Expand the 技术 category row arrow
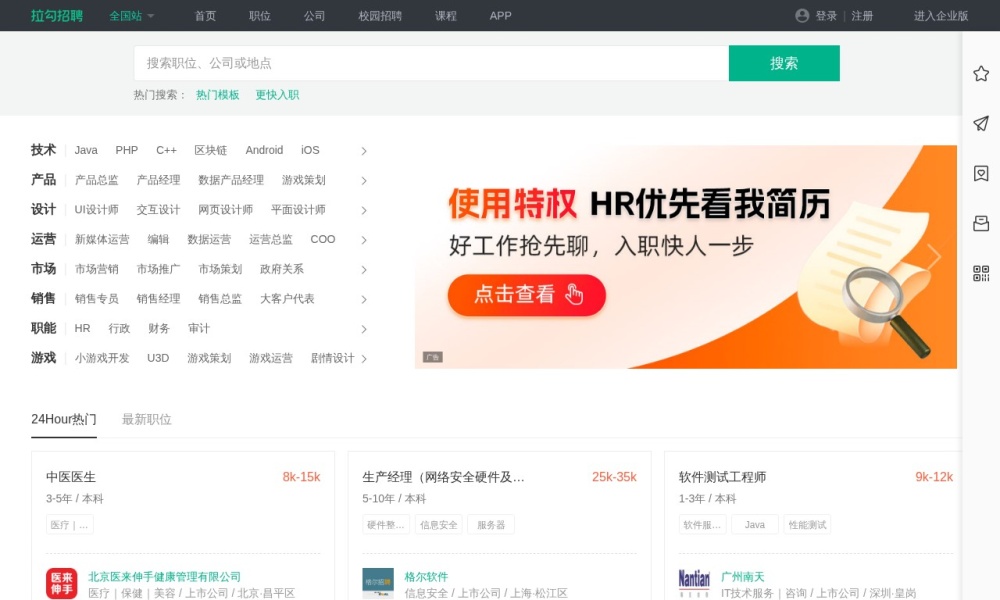 pyautogui.click(x=364, y=151)
